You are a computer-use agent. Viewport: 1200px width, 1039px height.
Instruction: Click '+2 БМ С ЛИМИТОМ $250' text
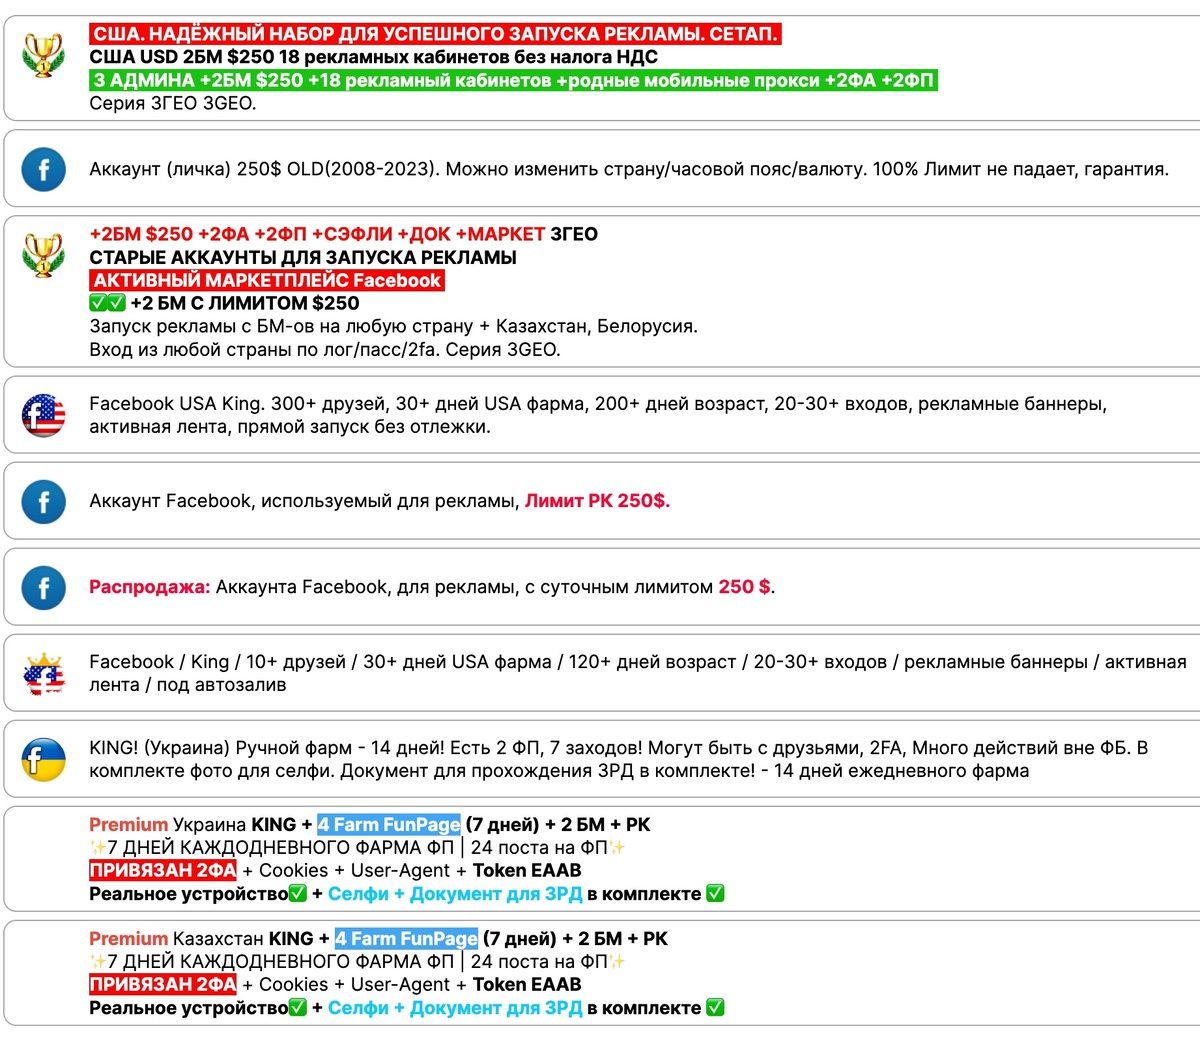244,303
